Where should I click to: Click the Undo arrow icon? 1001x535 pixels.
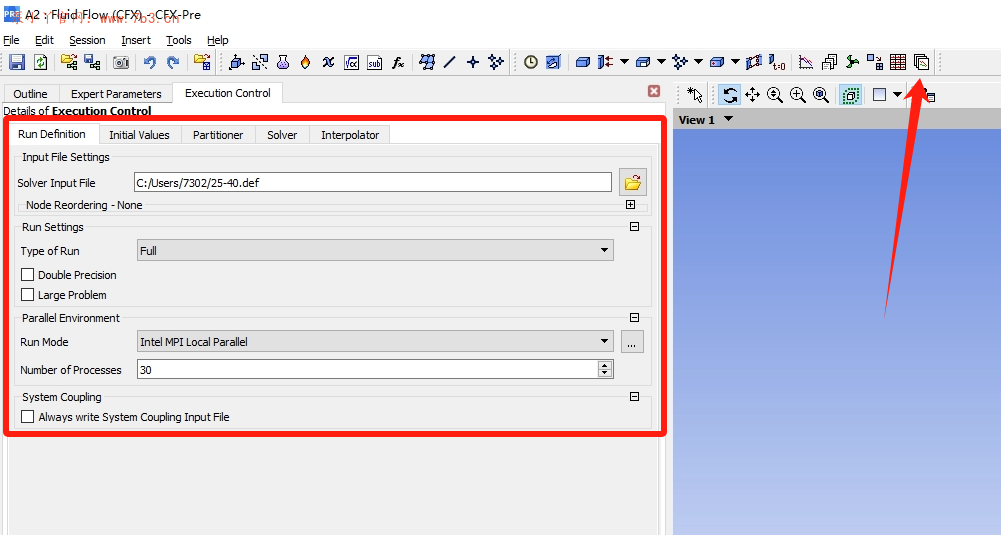click(x=149, y=62)
